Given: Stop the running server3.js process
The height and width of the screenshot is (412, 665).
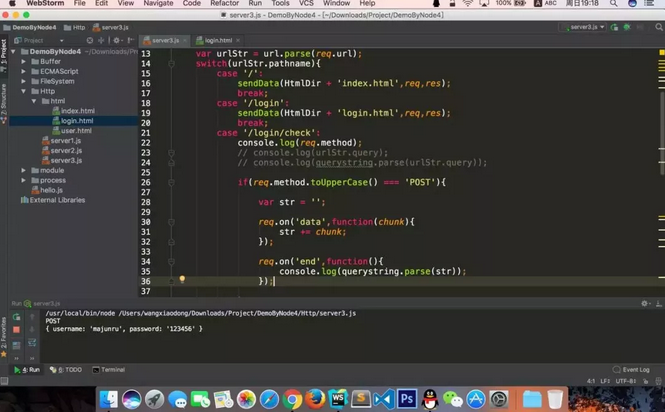Looking at the screenshot, I should pos(16,329).
